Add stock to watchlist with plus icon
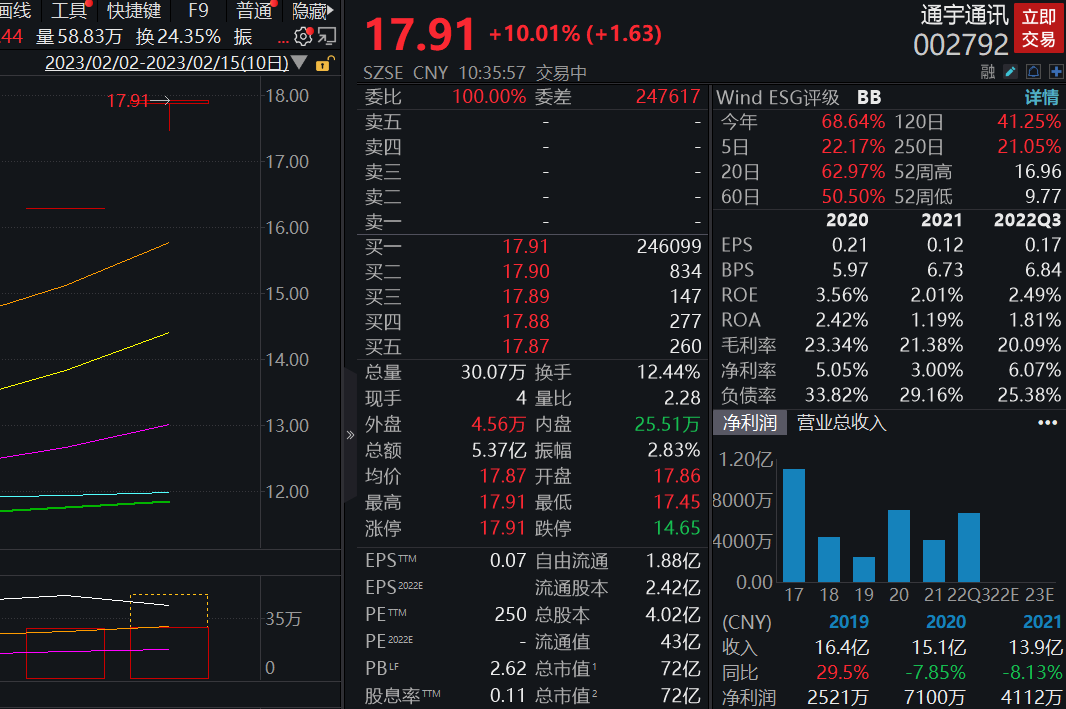Image resolution: width=1066 pixels, height=709 pixels. 1055,71
